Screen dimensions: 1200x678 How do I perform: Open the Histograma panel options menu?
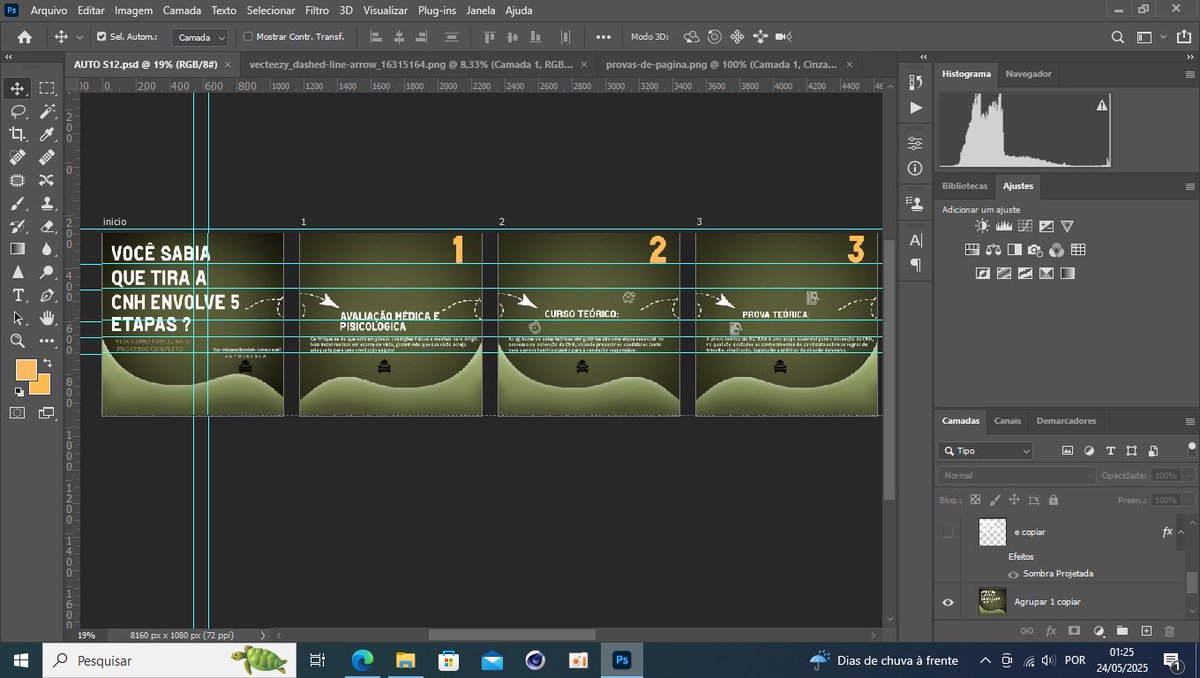pyautogui.click(x=1190, y=74)
